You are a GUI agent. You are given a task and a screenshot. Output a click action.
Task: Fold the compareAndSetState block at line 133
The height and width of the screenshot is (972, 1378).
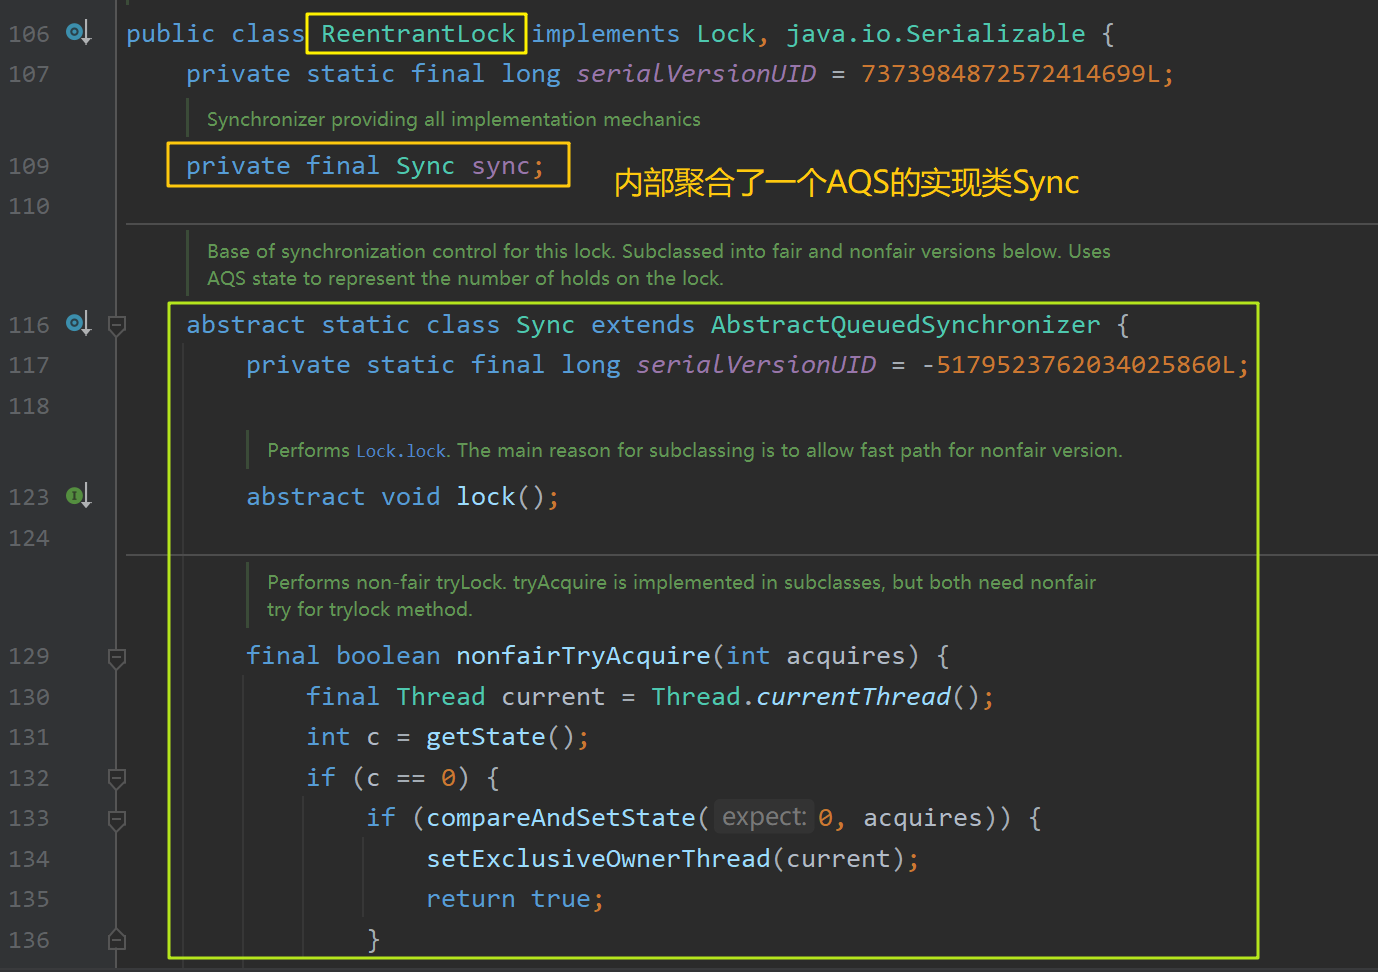[117, 819]
